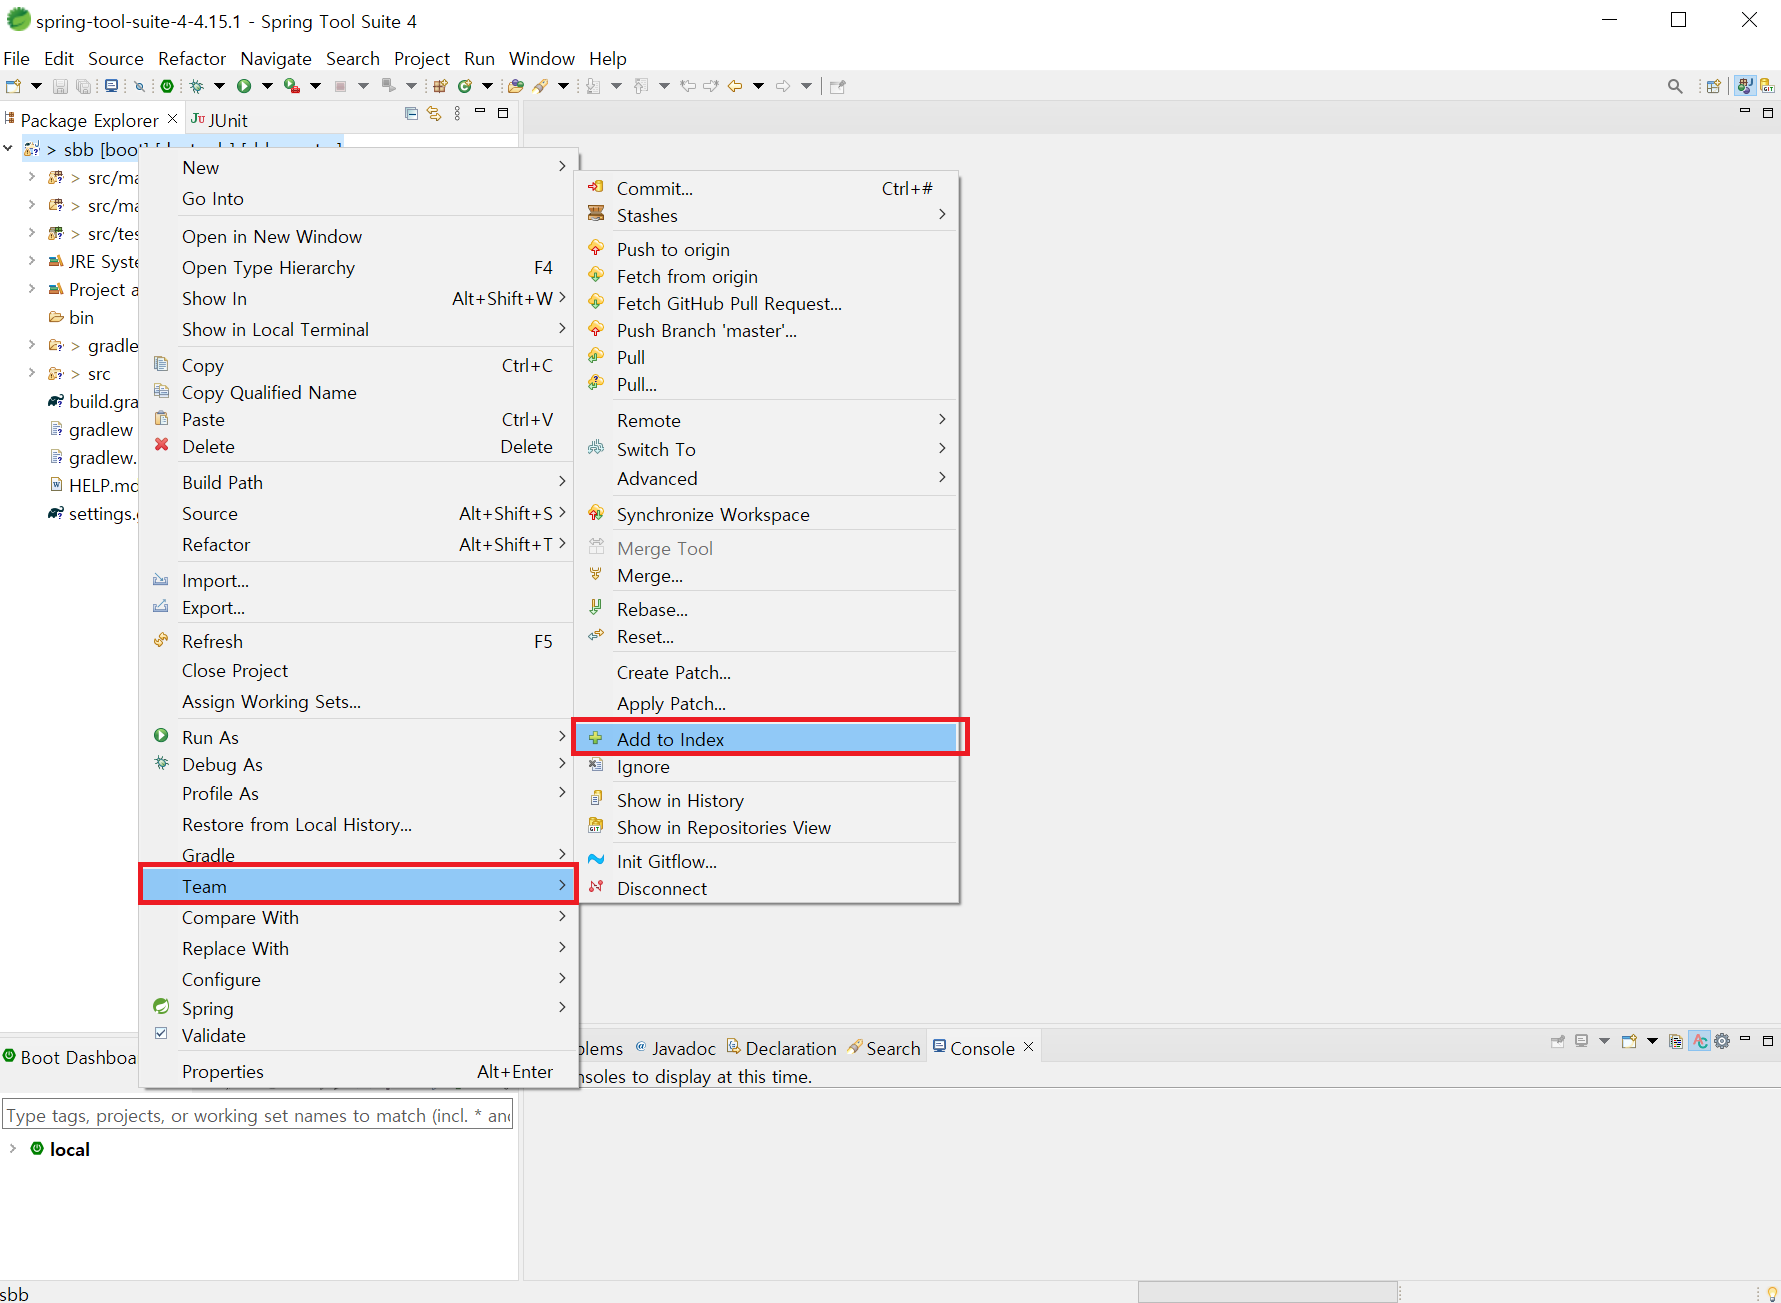Click the tip-of-the-day lightbulb status icon

(1772, 1293)
